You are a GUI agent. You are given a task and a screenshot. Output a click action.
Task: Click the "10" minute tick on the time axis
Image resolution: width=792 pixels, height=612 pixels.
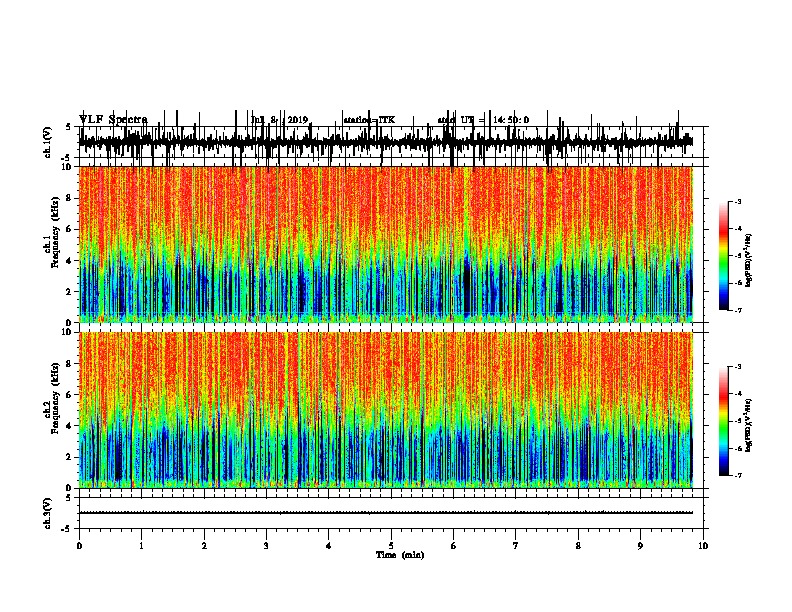[x=703, y=546]
